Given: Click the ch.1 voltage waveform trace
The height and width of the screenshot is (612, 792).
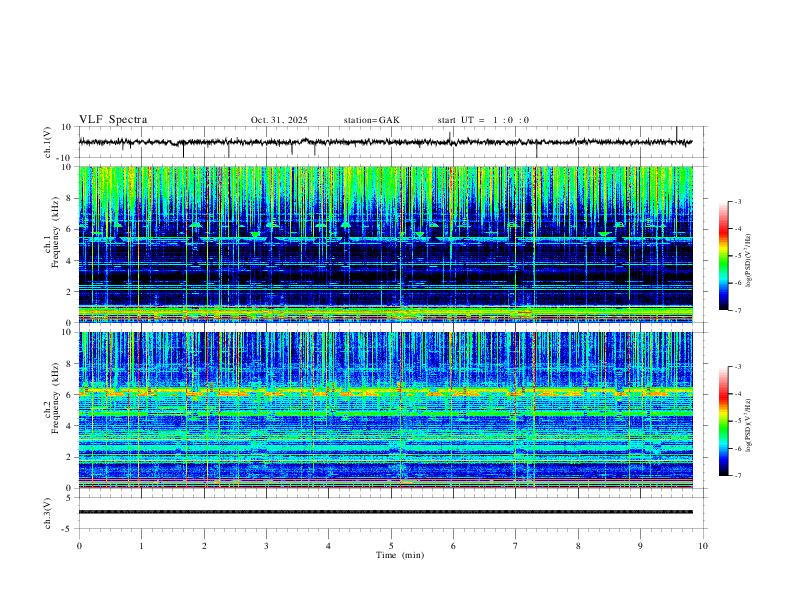Looking at the screenshot, I should pyautogui.click(x=385, y=142).
